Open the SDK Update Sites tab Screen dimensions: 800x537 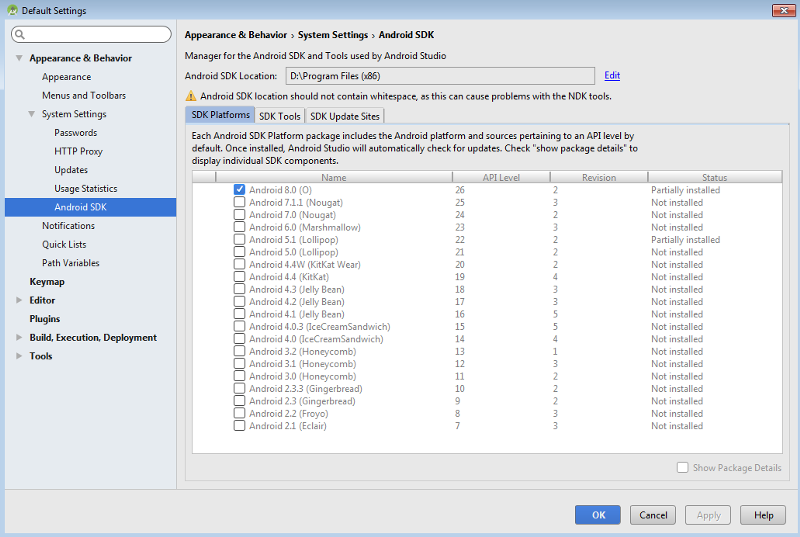point(345,116)
